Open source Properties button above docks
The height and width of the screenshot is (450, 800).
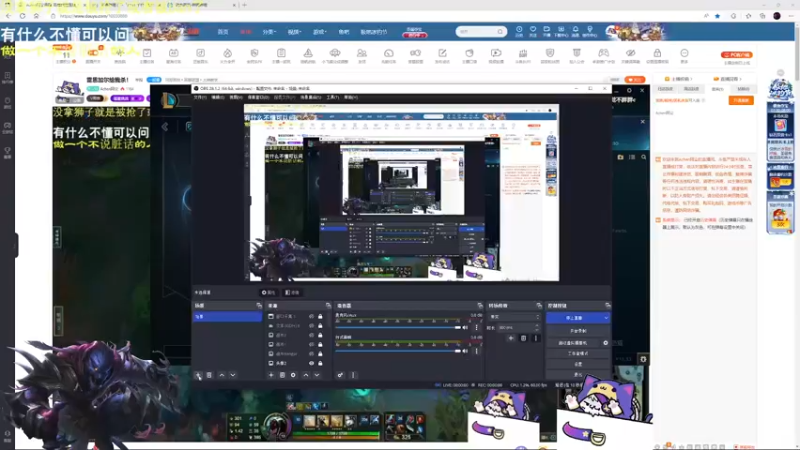268,292
